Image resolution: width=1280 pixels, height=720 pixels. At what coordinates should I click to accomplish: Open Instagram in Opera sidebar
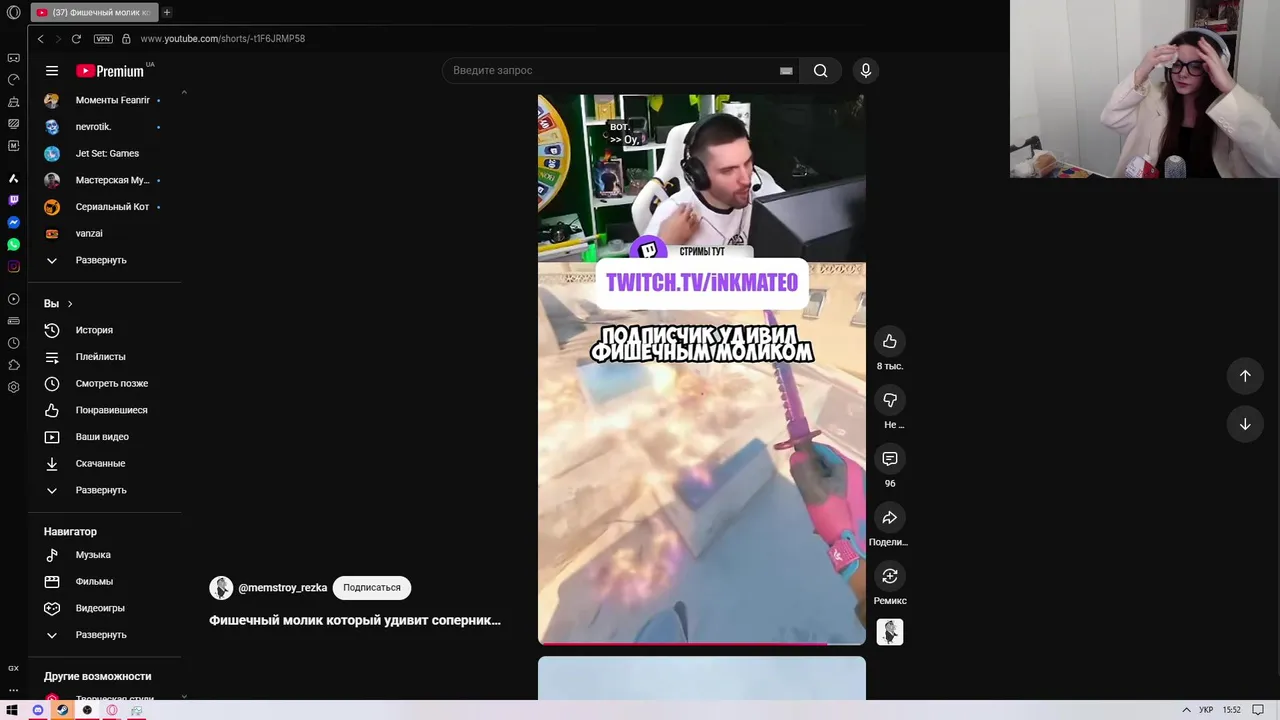click(13, 266)
